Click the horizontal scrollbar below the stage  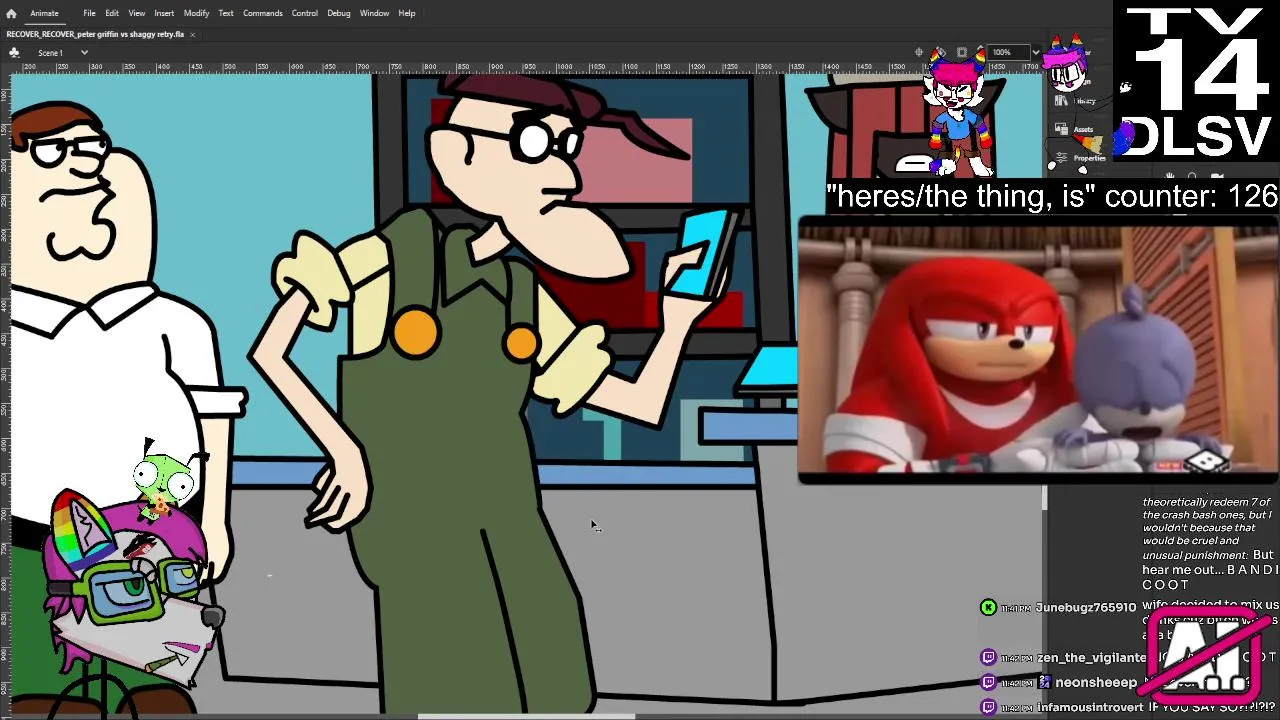click(525, 716)
